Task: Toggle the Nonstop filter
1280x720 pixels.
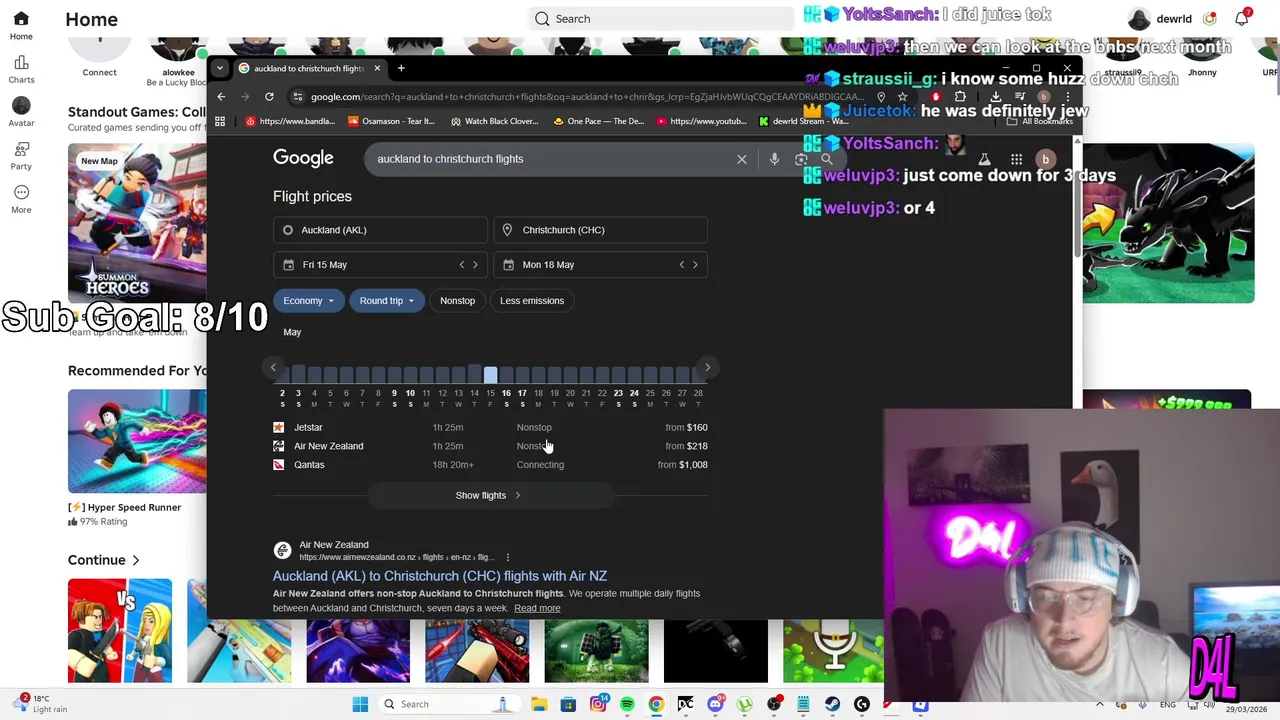Action: [x=457, y=301]
